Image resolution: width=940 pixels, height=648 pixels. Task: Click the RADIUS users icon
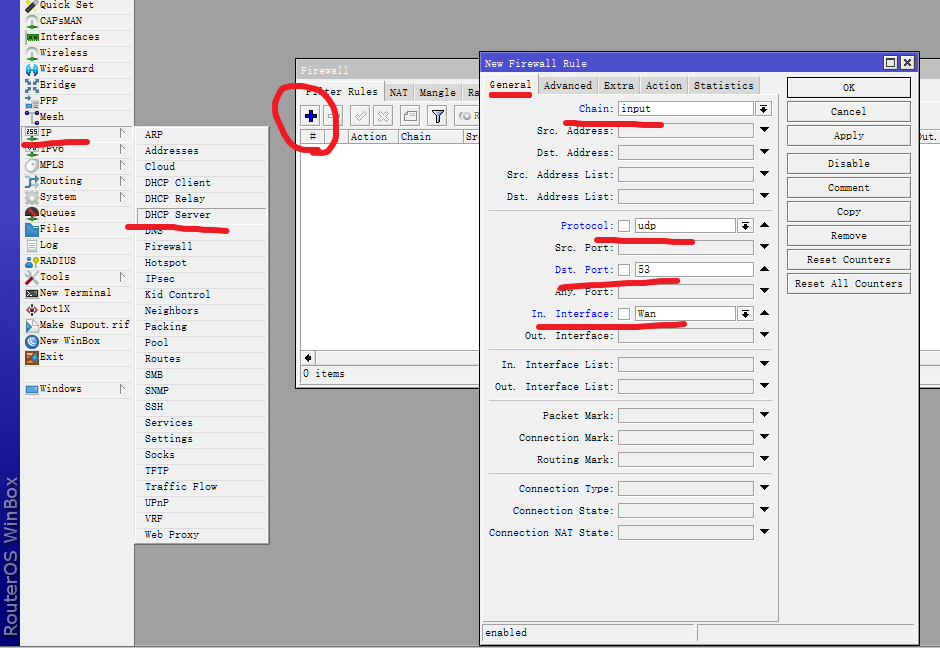click(x=32, y=261)
